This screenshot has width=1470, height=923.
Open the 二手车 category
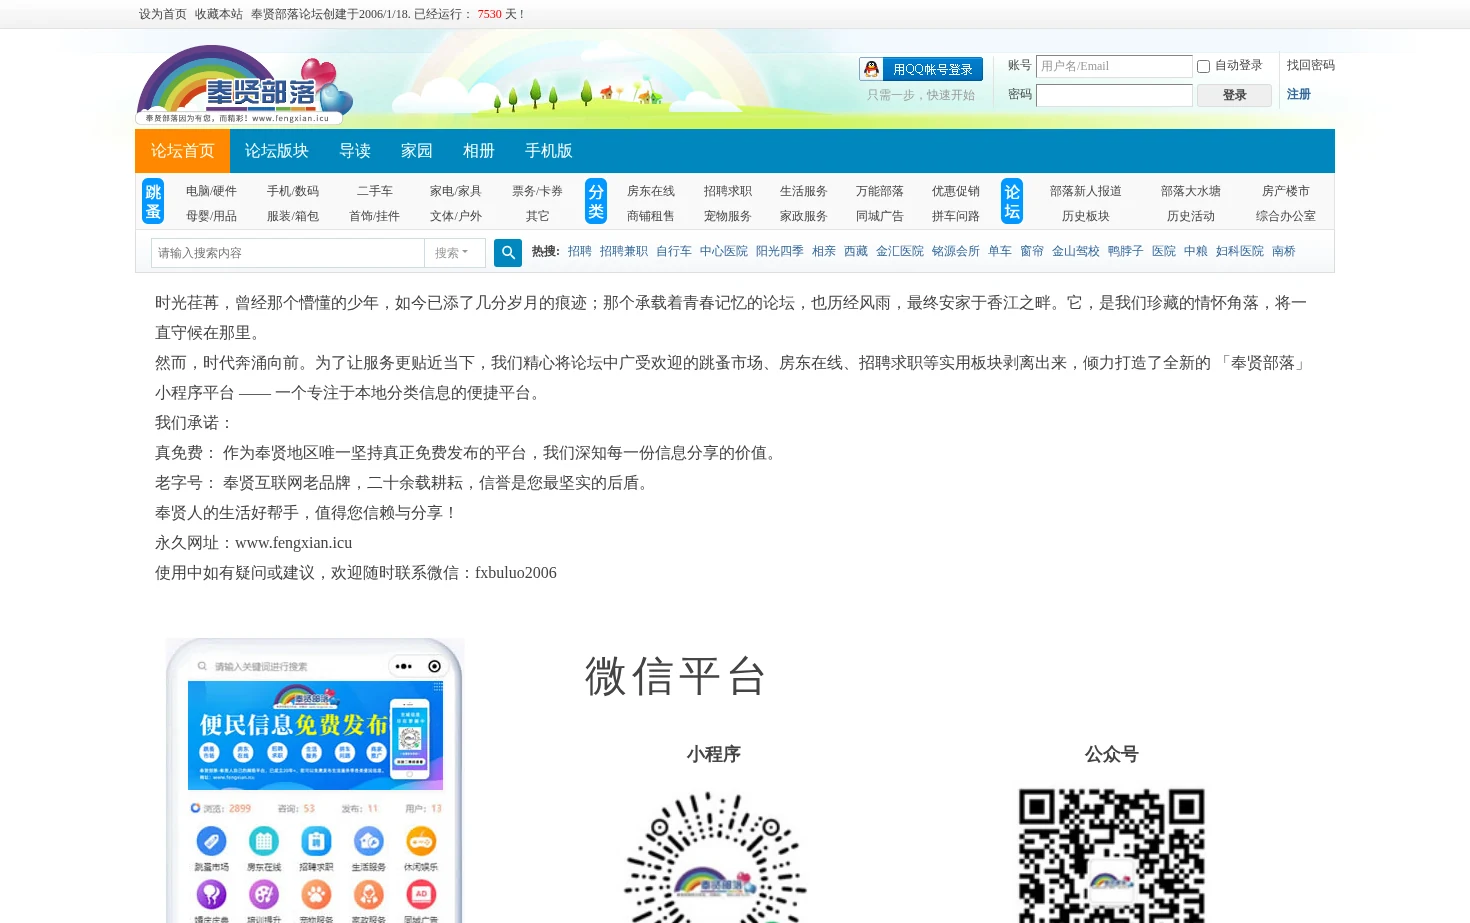[375, 191]
